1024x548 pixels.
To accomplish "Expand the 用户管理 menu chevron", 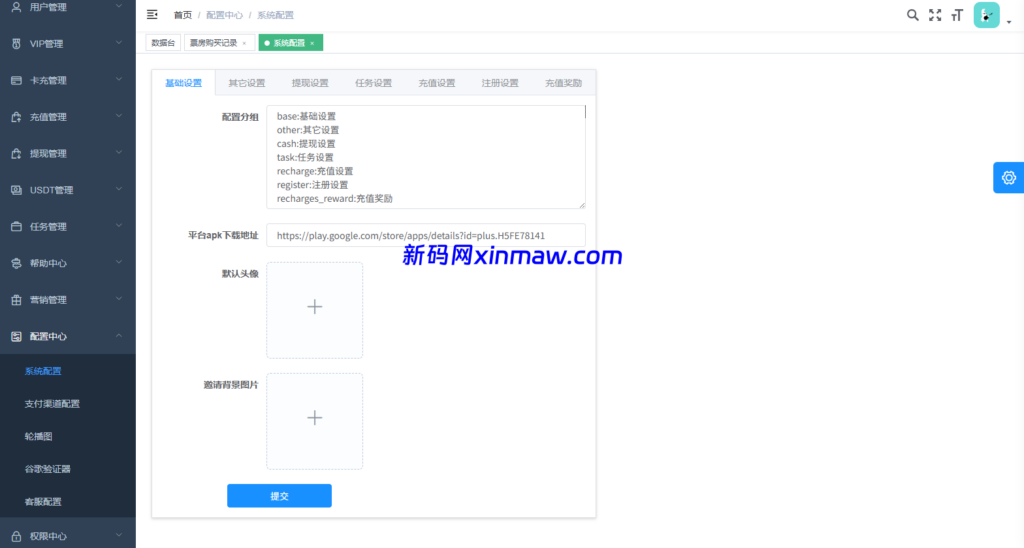I will coord(119,6).
